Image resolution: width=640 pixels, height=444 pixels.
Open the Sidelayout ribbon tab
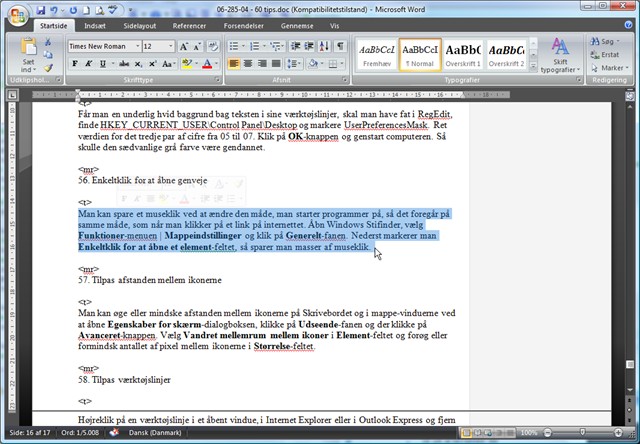point(139,23)
